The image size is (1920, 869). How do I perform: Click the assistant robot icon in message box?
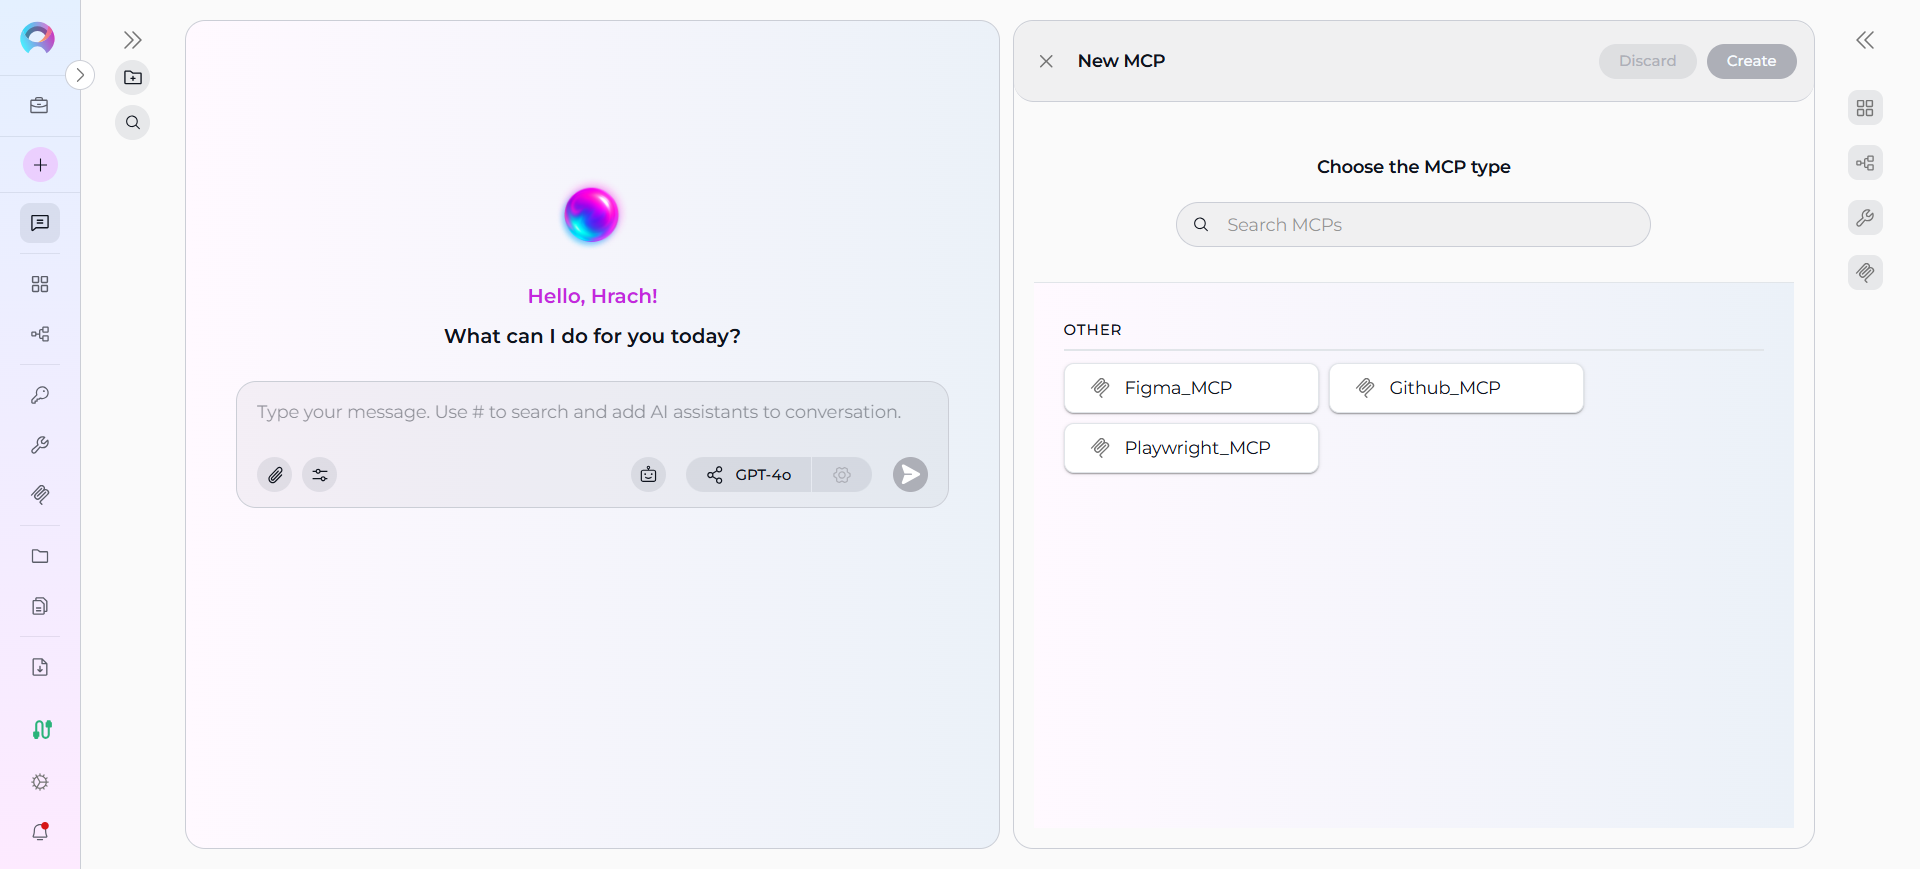[x=648, y=475]
